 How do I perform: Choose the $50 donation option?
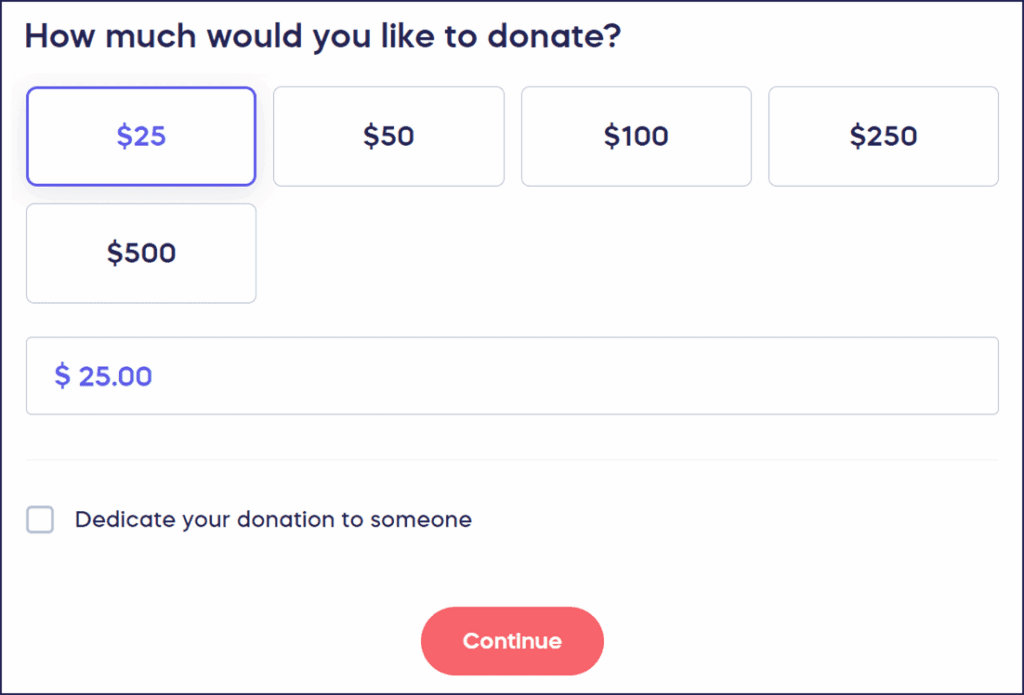click(388, 136)
